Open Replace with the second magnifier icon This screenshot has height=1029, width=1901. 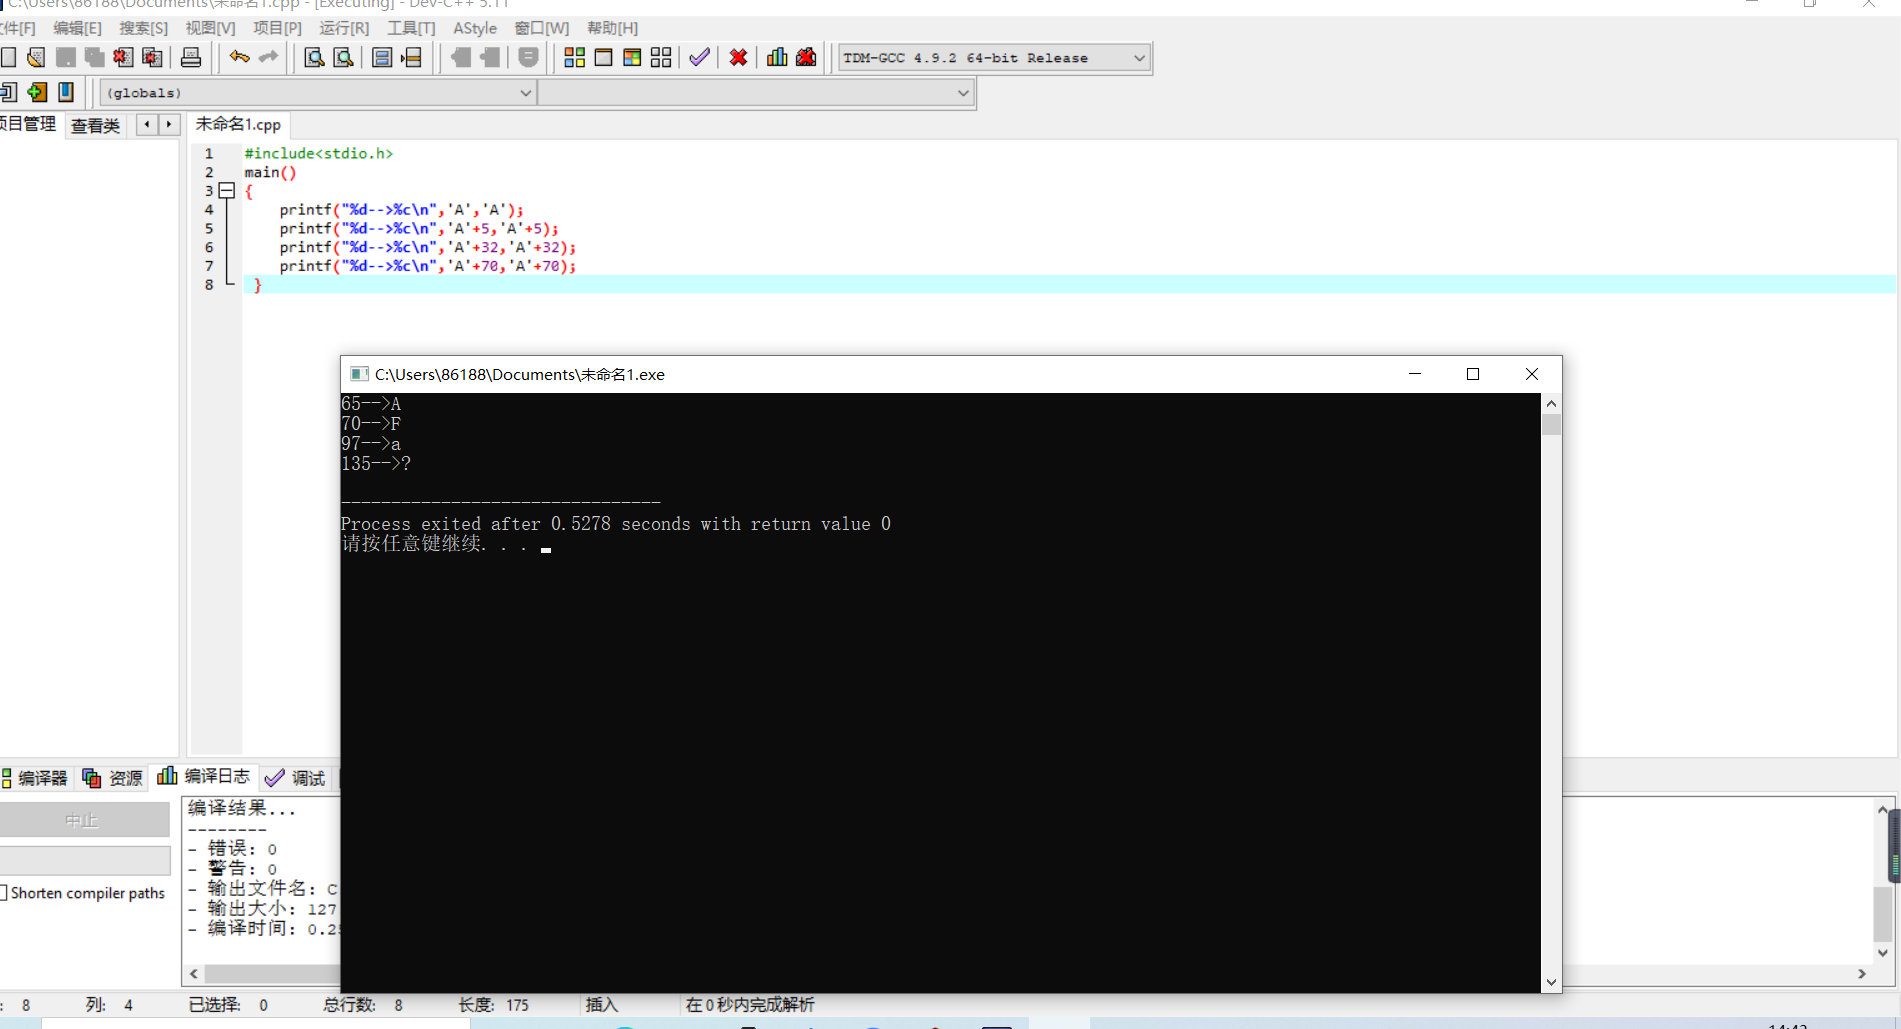tap(343, 57)
